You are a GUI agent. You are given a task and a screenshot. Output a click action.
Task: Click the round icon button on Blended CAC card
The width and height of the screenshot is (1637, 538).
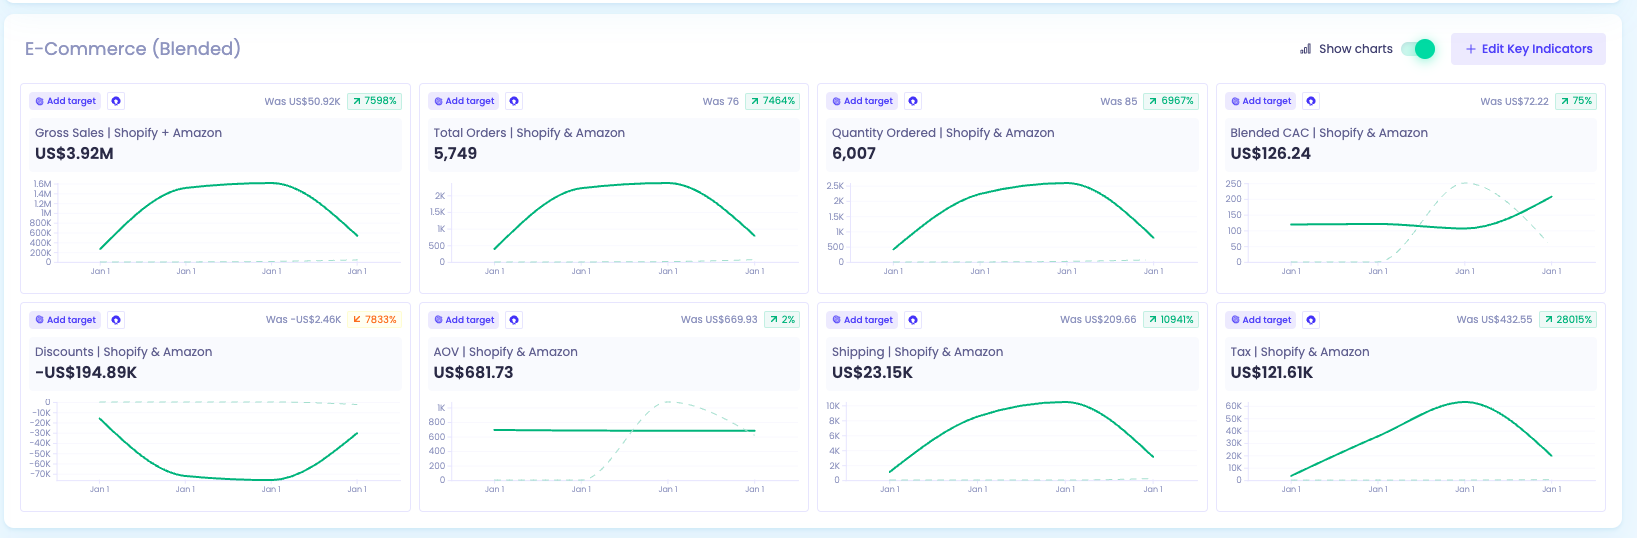pos(1311,101)
